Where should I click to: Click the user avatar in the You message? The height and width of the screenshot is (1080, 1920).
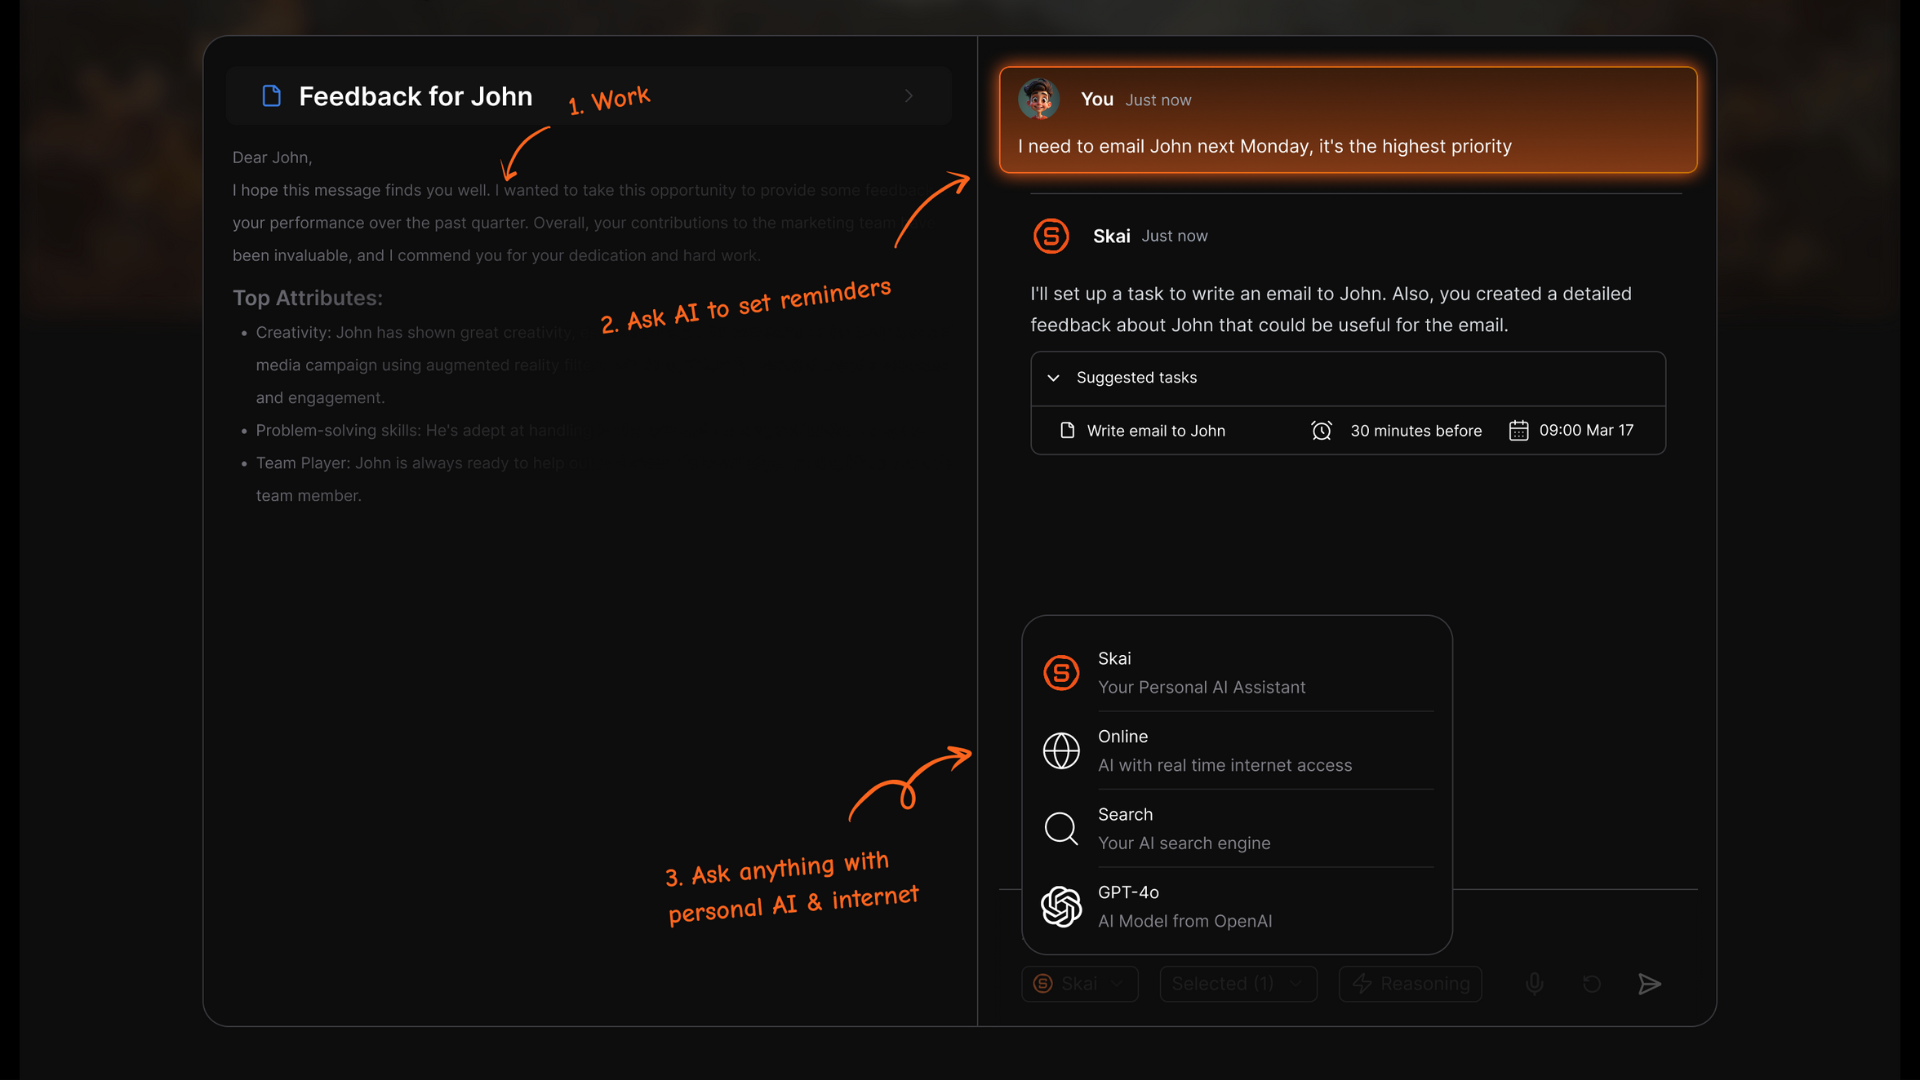click(1039, 99)
